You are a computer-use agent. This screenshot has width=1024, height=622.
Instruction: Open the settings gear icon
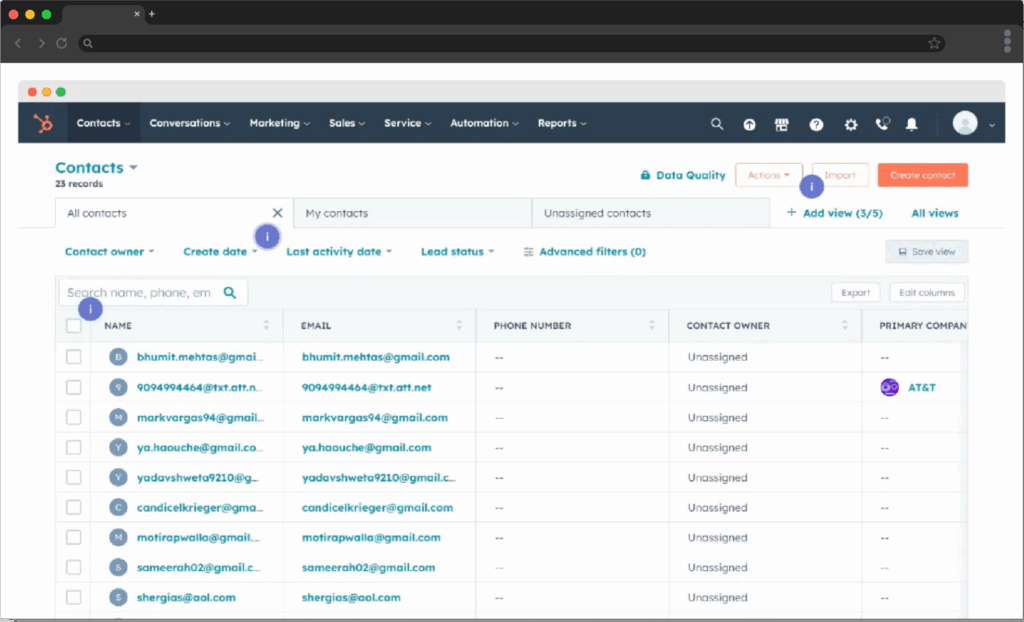pos(851,124)
